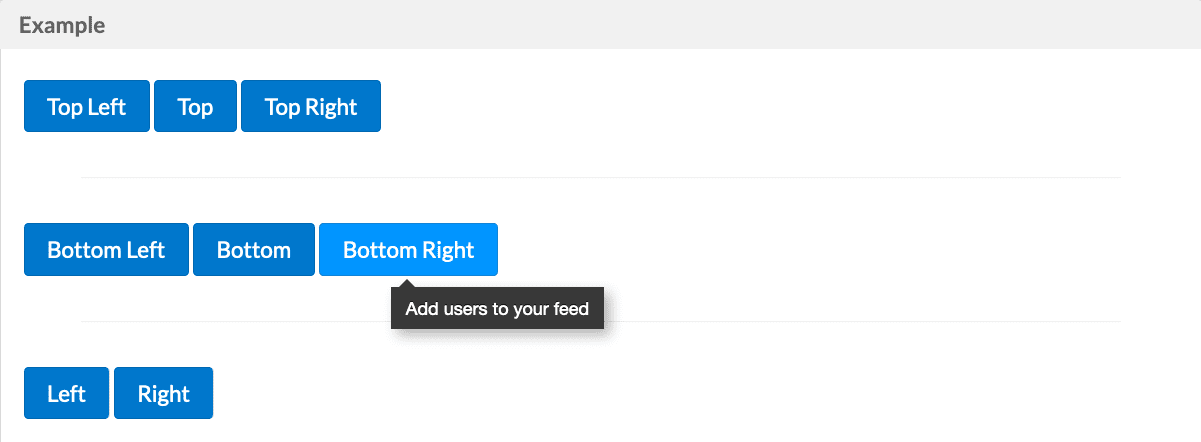Select the Top button

tap(195, 106)
